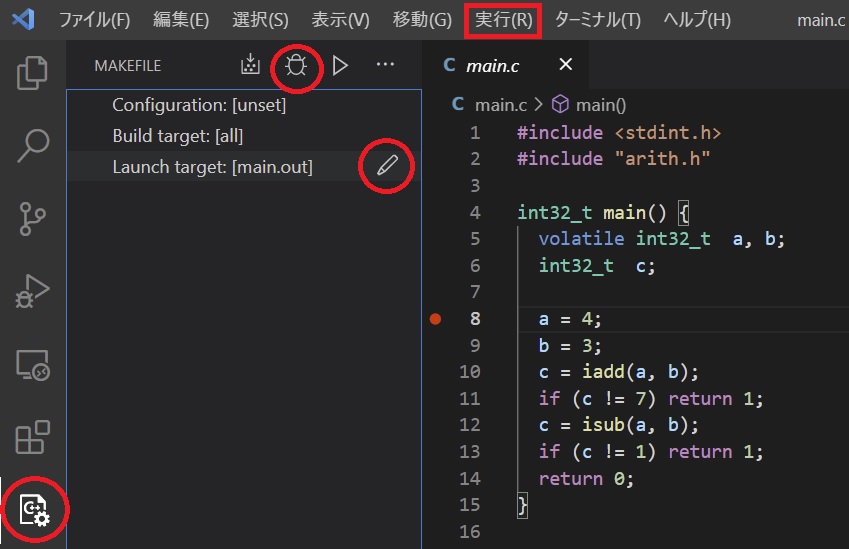This screenshot has height=549, width=849.
Task: Build the makefile target icon
Action: click(x=250, y=64)
